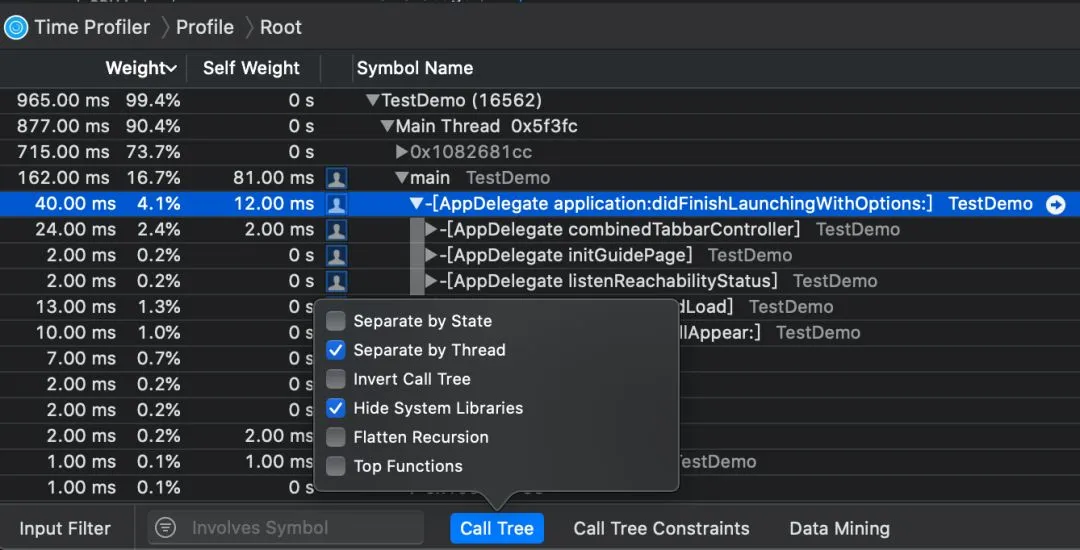Click the user icon on the combinedTabbarController row

pos(337,230)
